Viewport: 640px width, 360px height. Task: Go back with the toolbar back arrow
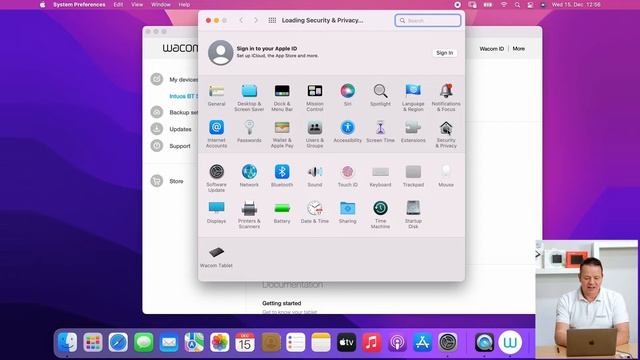[241, 20]
